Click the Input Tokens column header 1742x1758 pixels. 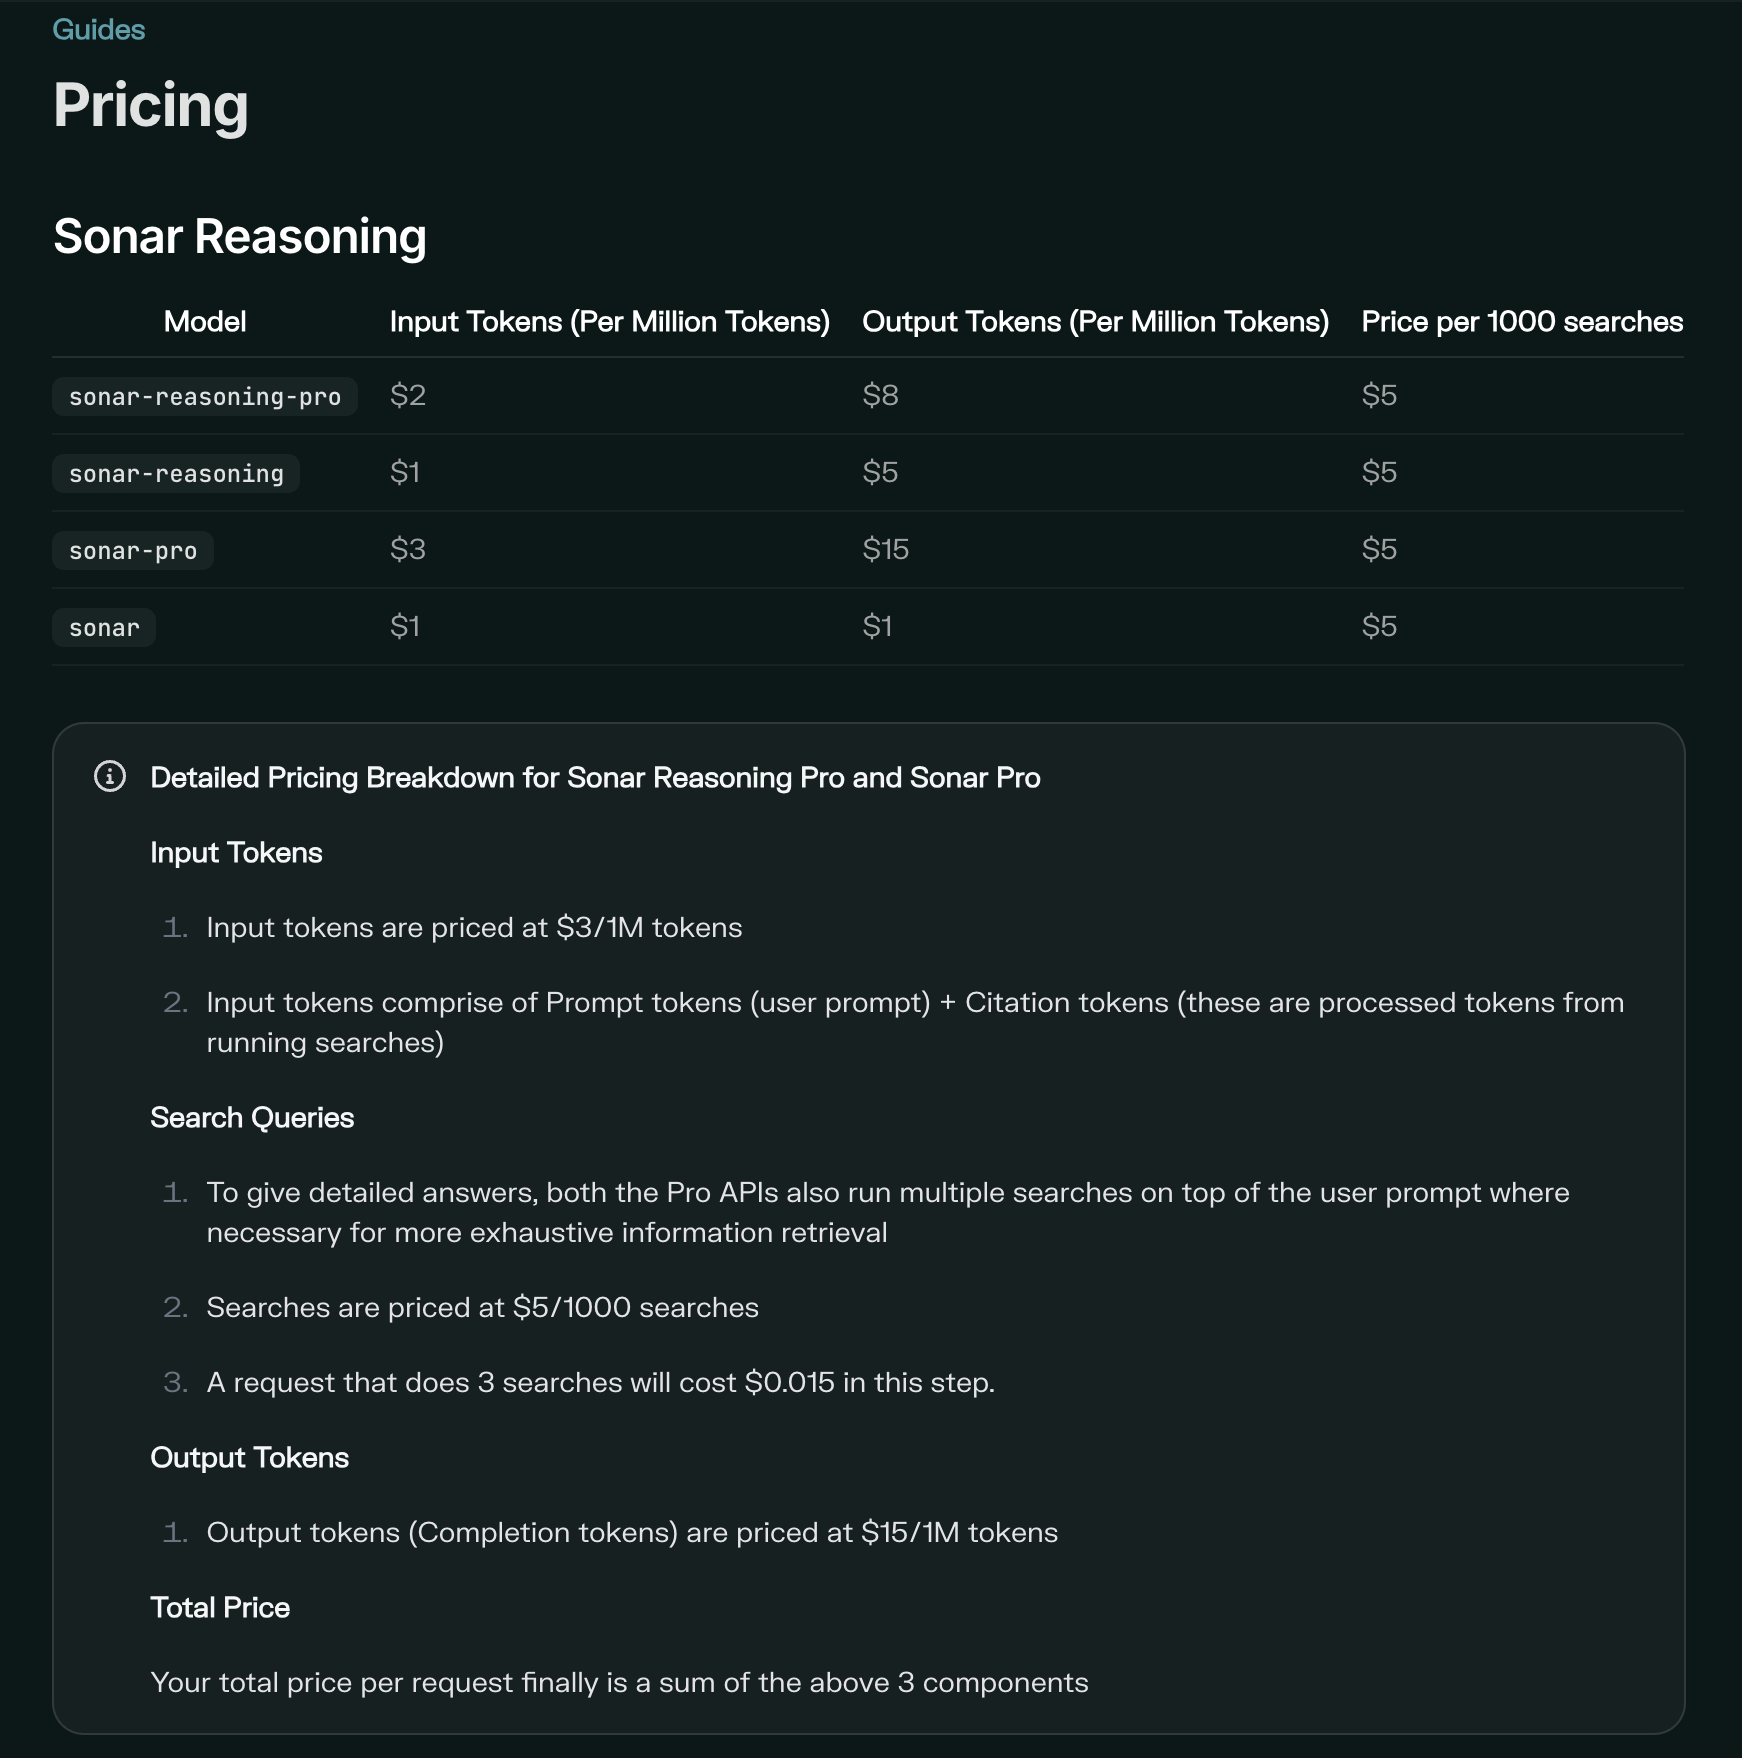(x=609, y=322)
